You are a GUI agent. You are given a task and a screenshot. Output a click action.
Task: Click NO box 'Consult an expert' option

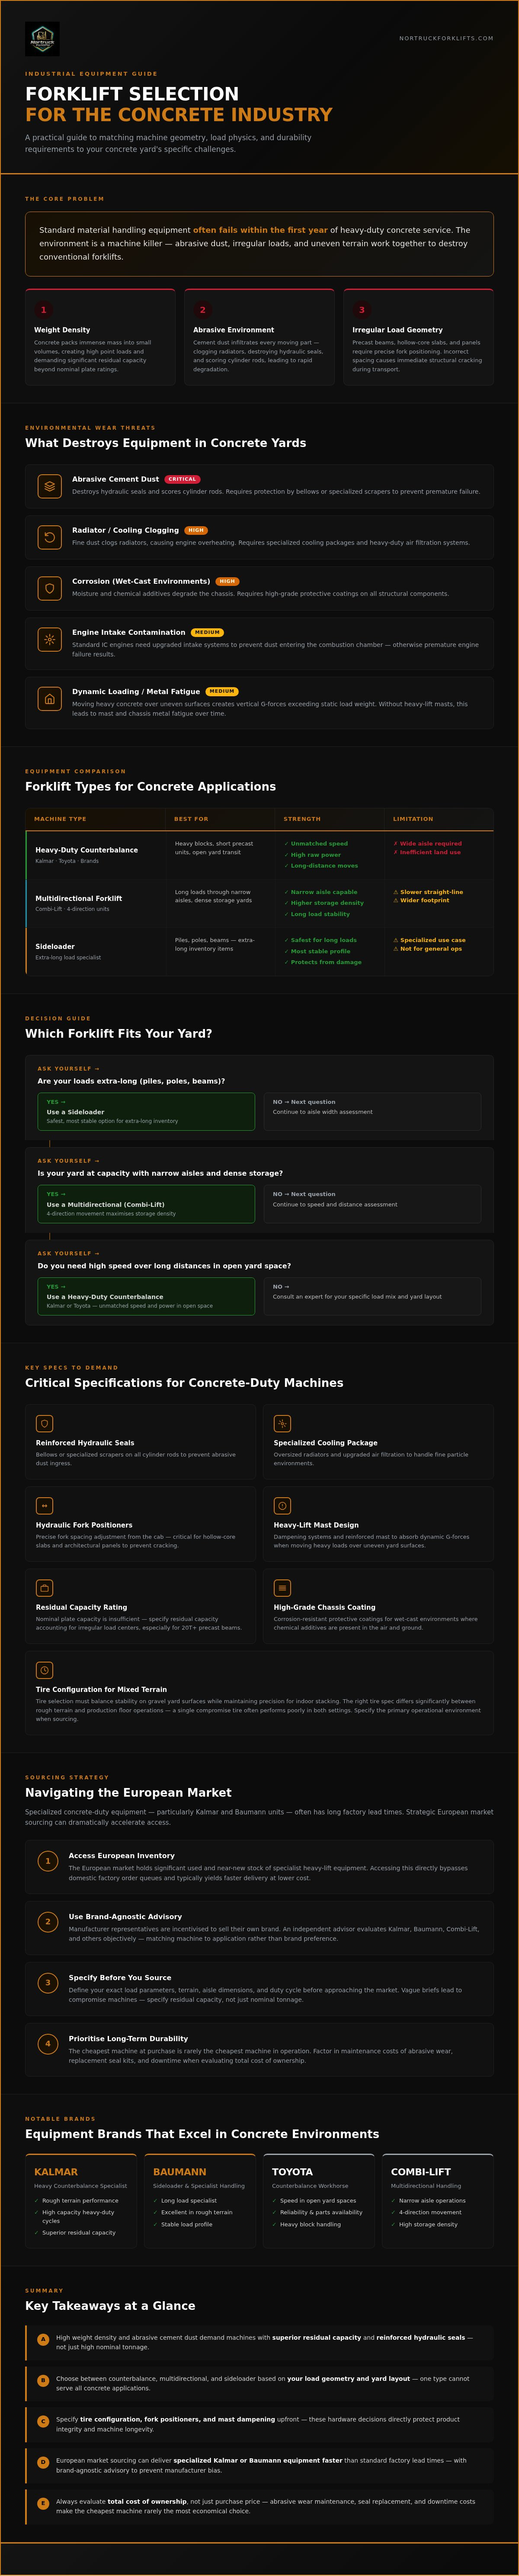(372, 1296)
